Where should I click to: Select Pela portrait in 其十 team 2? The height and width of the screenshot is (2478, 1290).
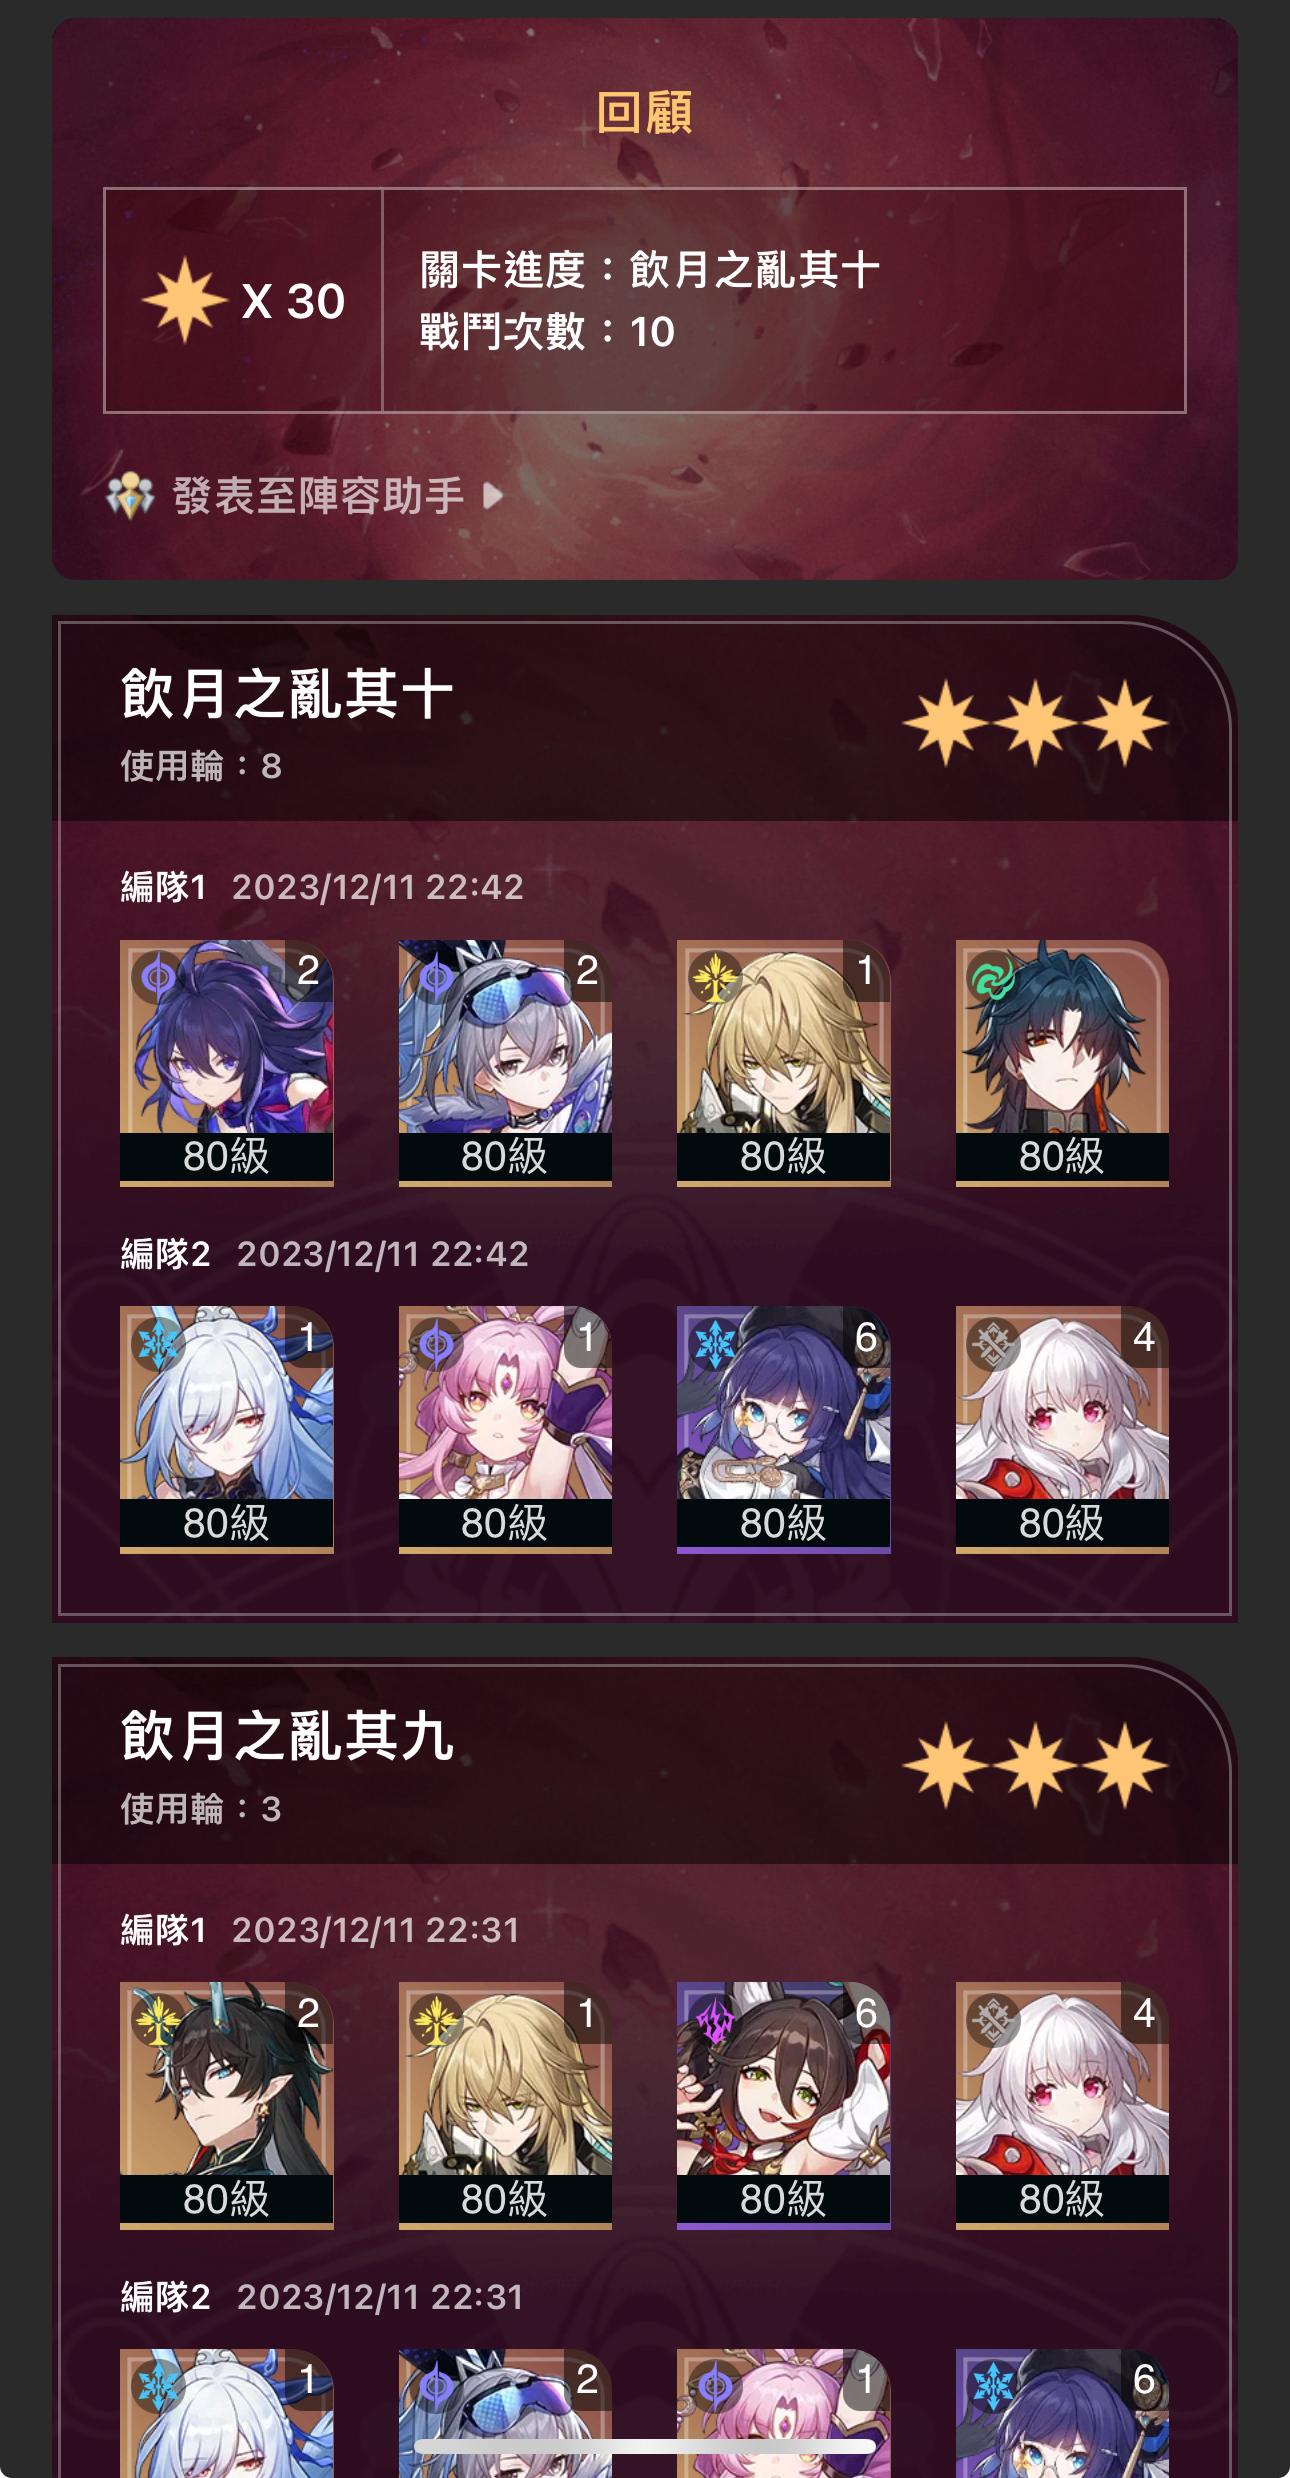[x=783, y=1429]
